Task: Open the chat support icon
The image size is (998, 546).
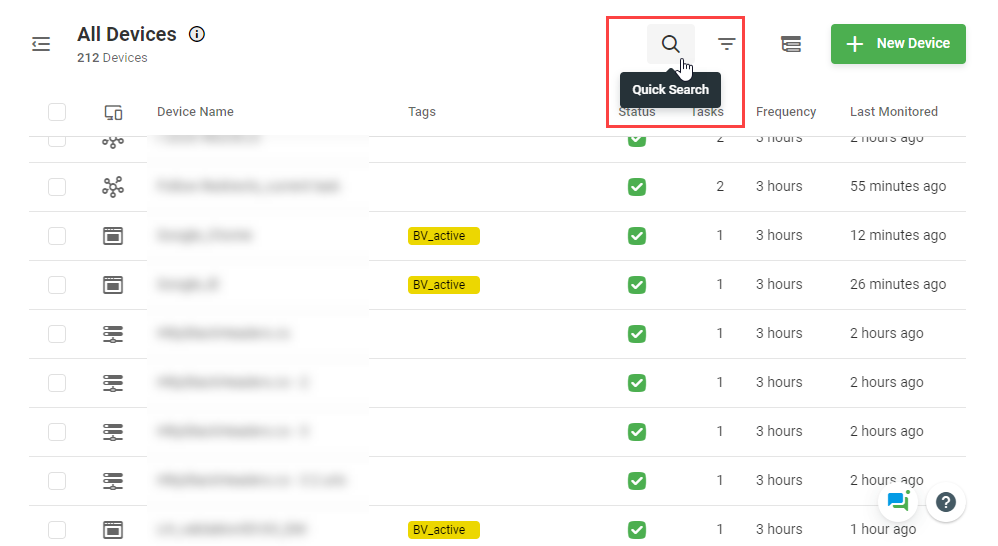Action: click(x=897, y=501)
